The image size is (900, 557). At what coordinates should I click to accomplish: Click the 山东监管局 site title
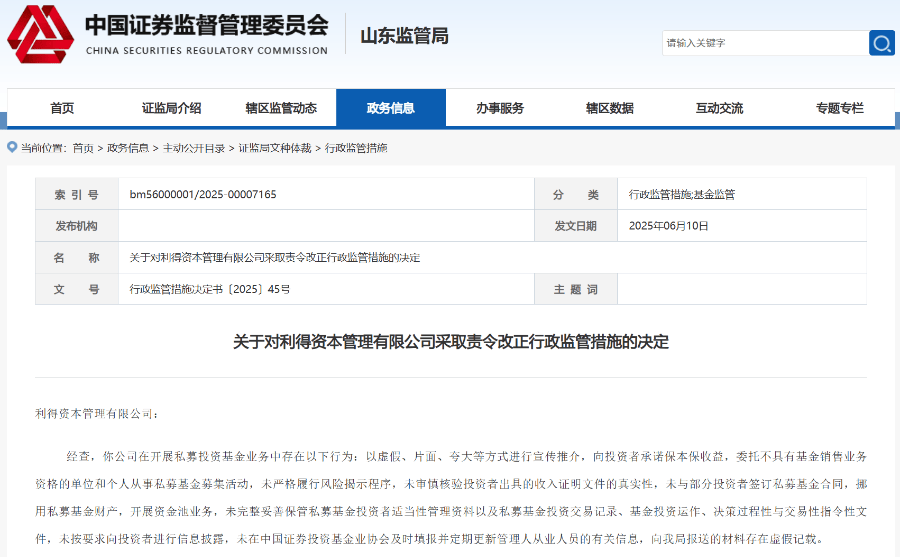pyautogui.click(x=404, y=36)
